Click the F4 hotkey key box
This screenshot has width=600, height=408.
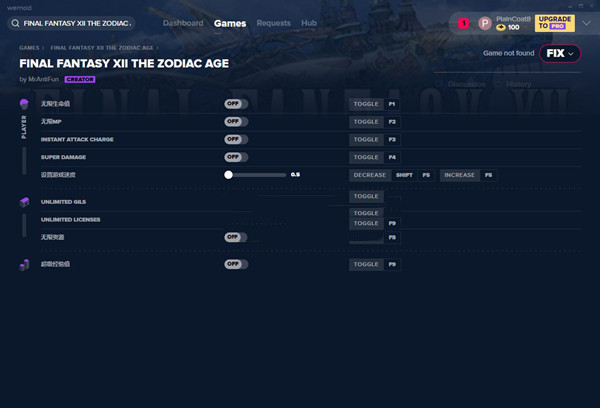392,157
